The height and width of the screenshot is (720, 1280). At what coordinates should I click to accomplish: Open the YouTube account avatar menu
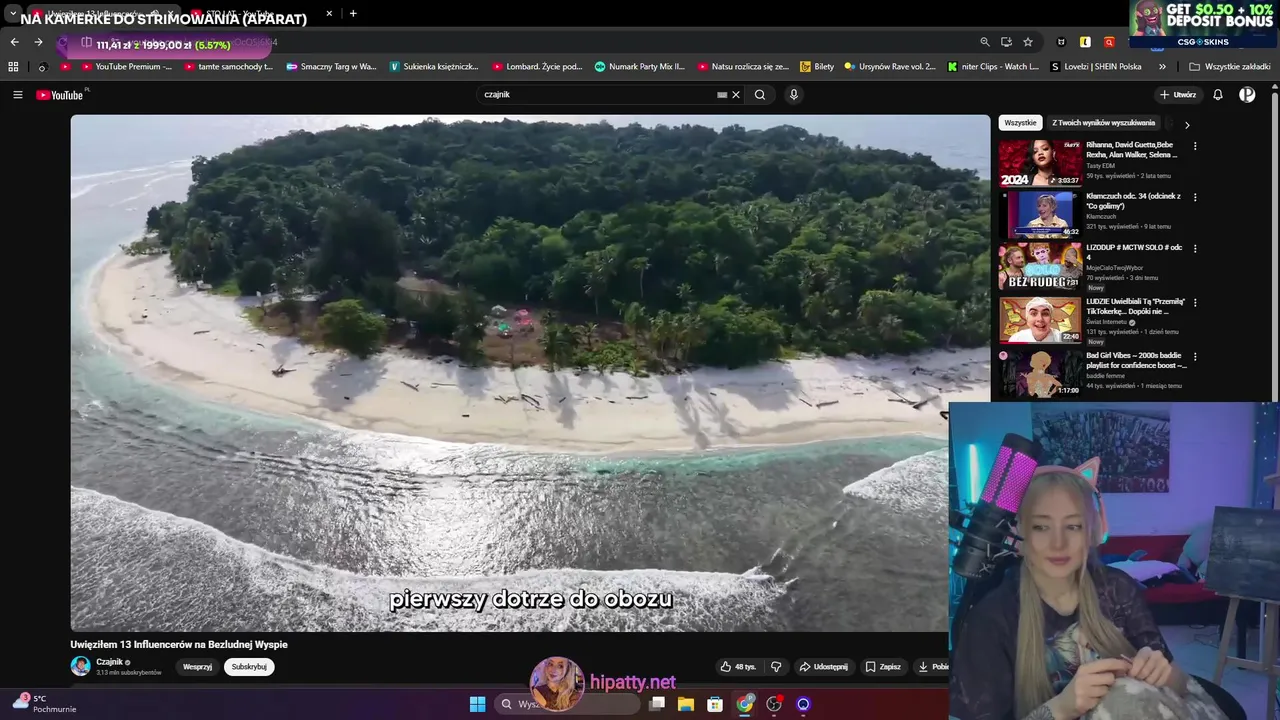point(1247,95)
